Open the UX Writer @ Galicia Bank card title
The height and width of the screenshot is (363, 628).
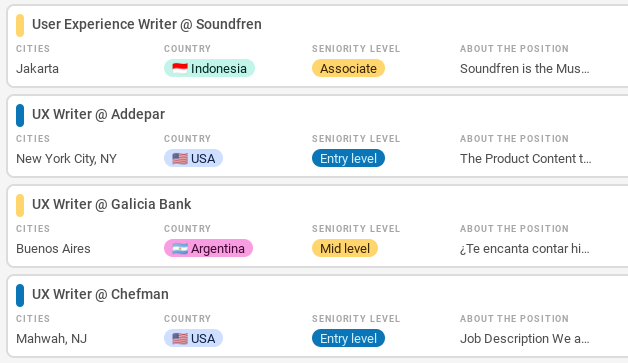click(x=111, y=204)
